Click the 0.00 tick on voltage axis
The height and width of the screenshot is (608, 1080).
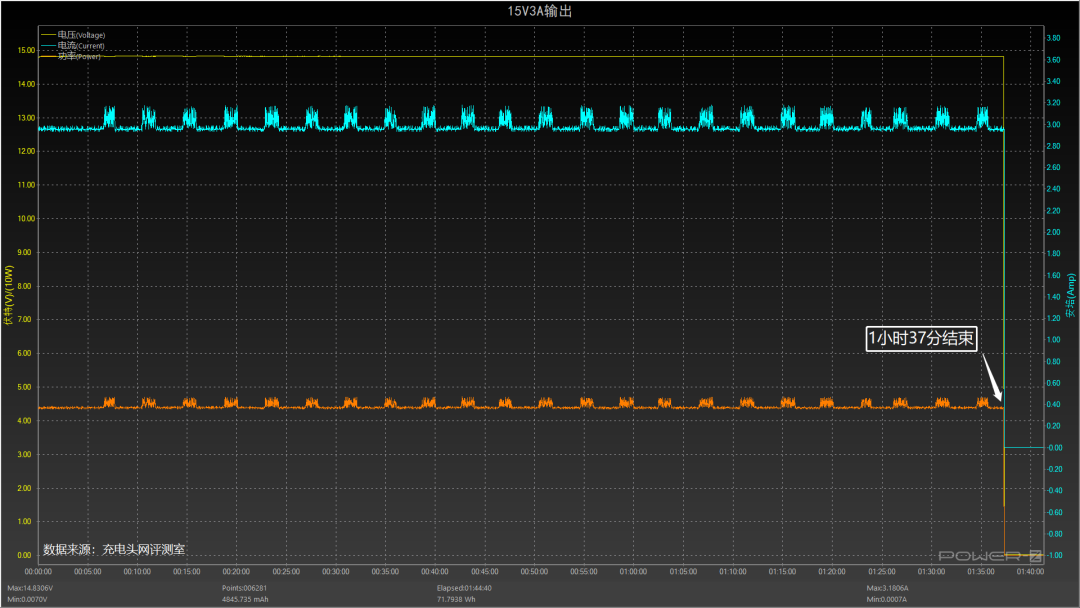coord(25,555)
